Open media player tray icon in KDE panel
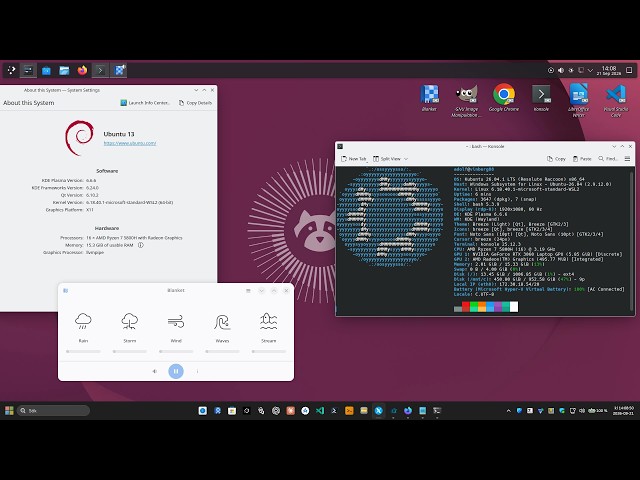 (x=551, y=70)
